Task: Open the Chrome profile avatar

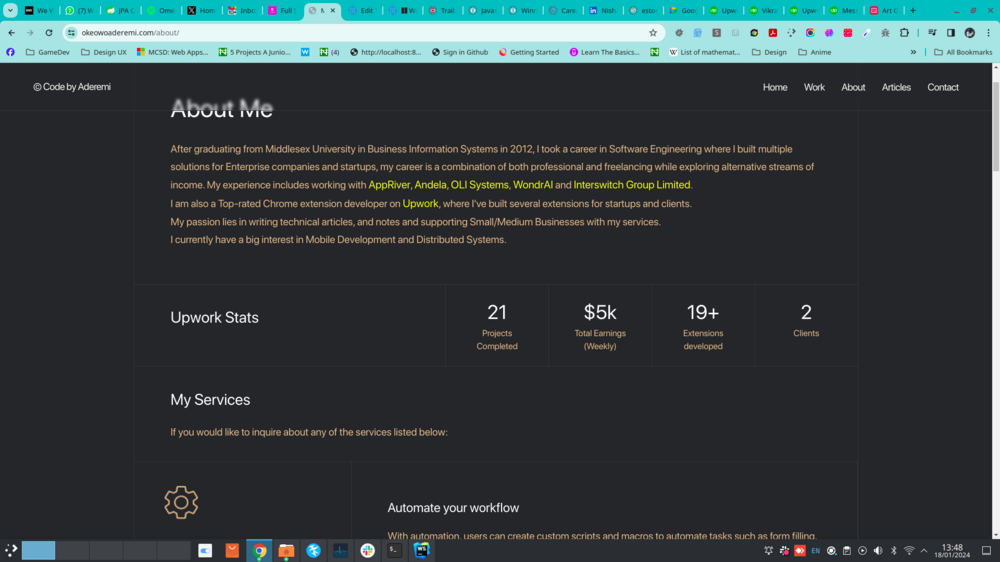Action: [969, 33]
